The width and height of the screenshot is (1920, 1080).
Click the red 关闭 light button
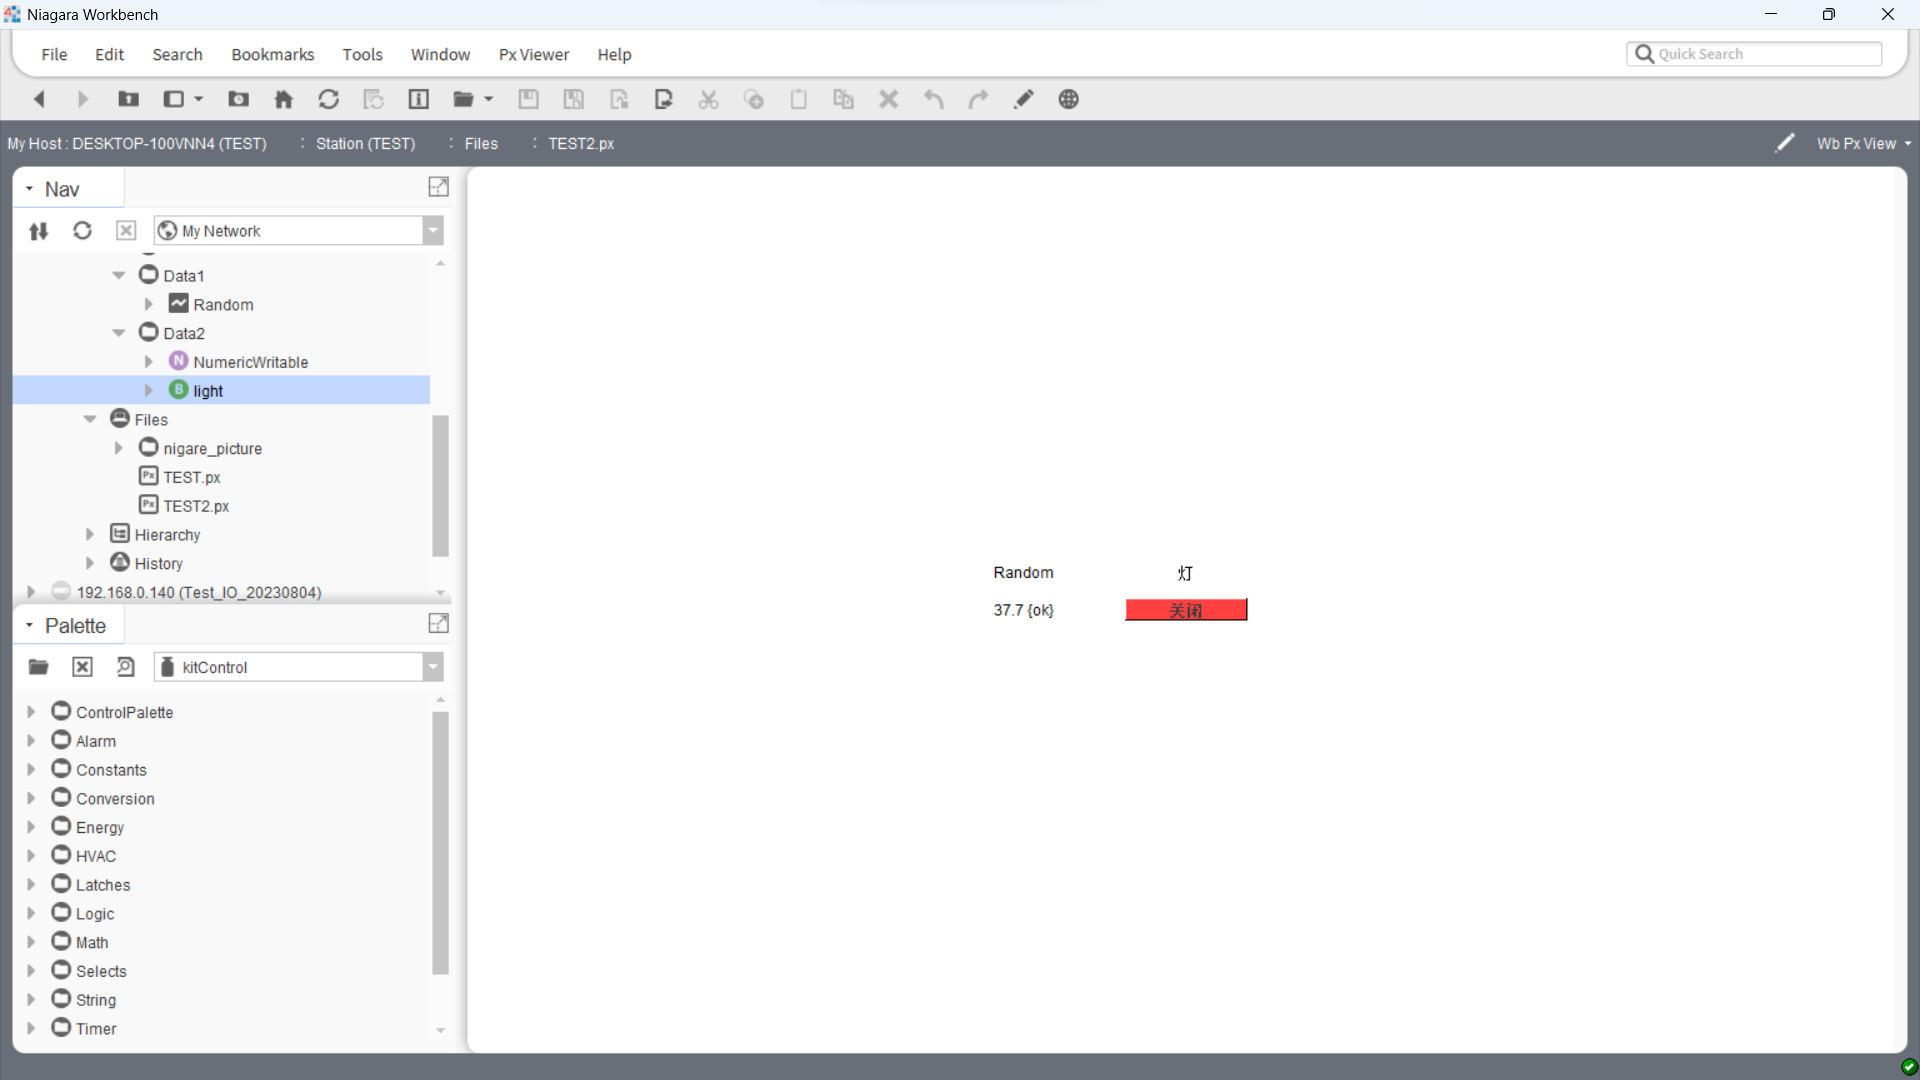(1186, 610)
